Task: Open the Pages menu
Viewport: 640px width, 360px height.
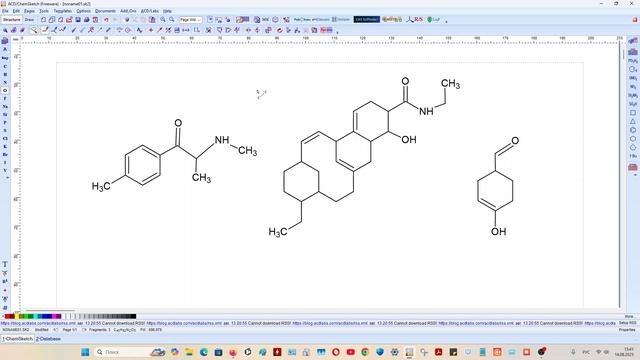Action: (29, 11)
